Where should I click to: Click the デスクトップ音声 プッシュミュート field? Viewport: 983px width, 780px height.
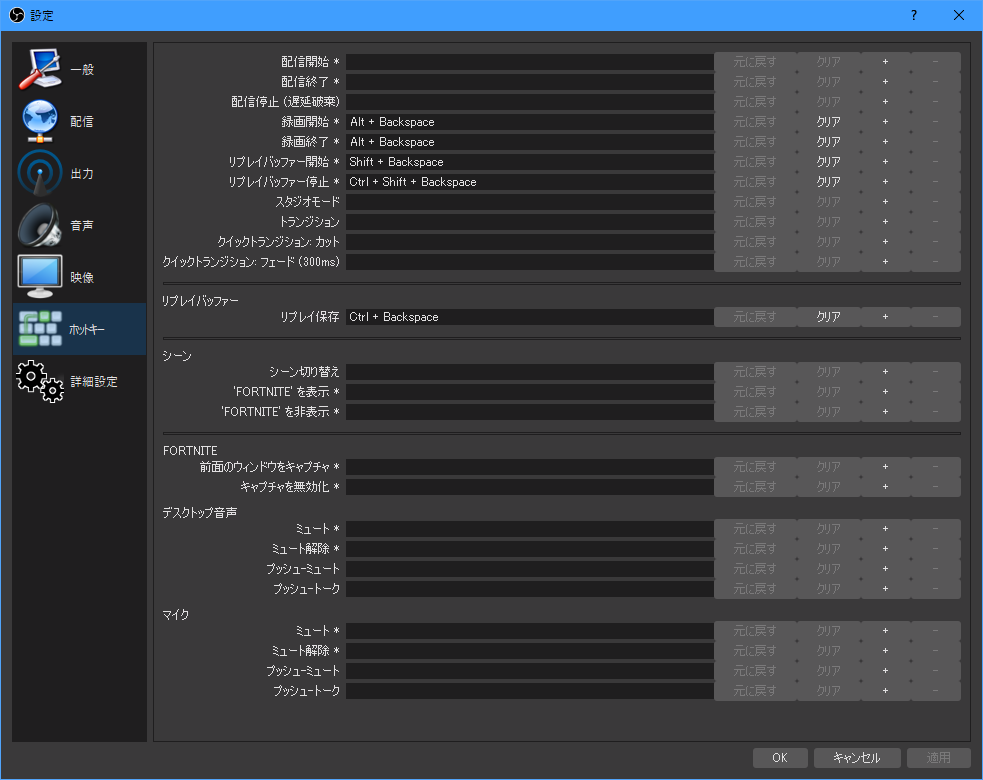(x=530, y=569)
